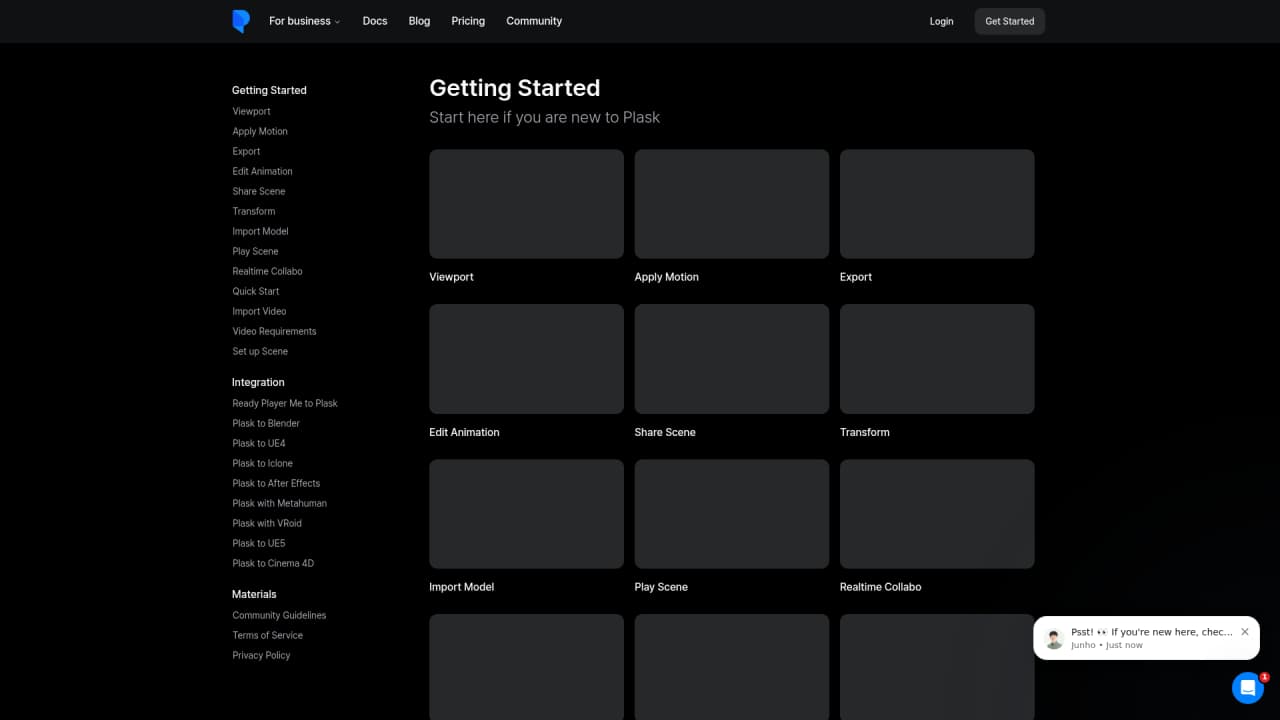Open the Share Scene card thumbnail

pos(732,359)
